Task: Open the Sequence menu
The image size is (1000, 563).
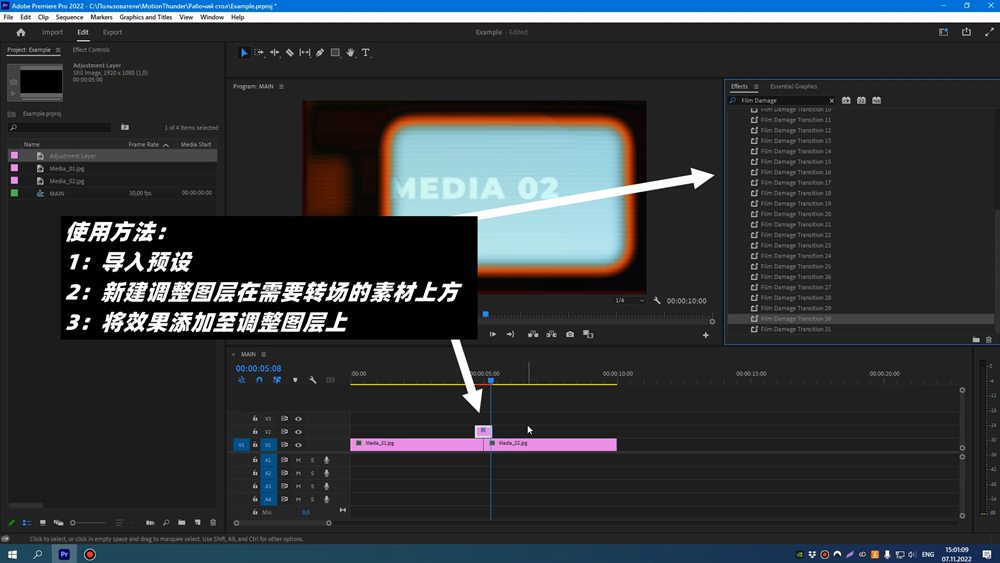Action: [69, 17]
